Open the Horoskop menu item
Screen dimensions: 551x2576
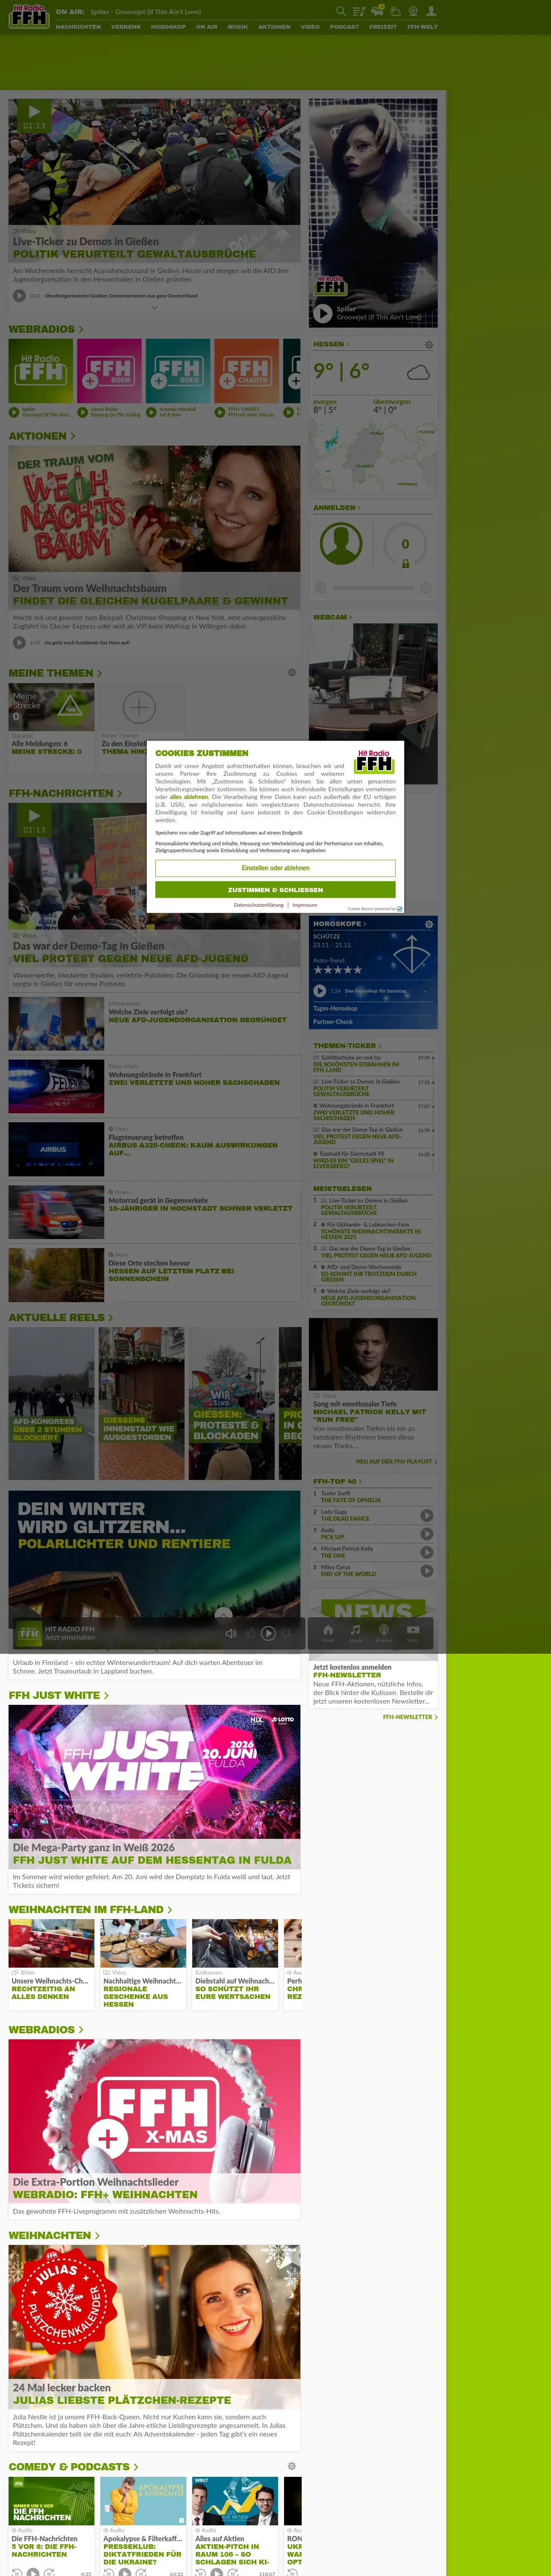[168, 27]
